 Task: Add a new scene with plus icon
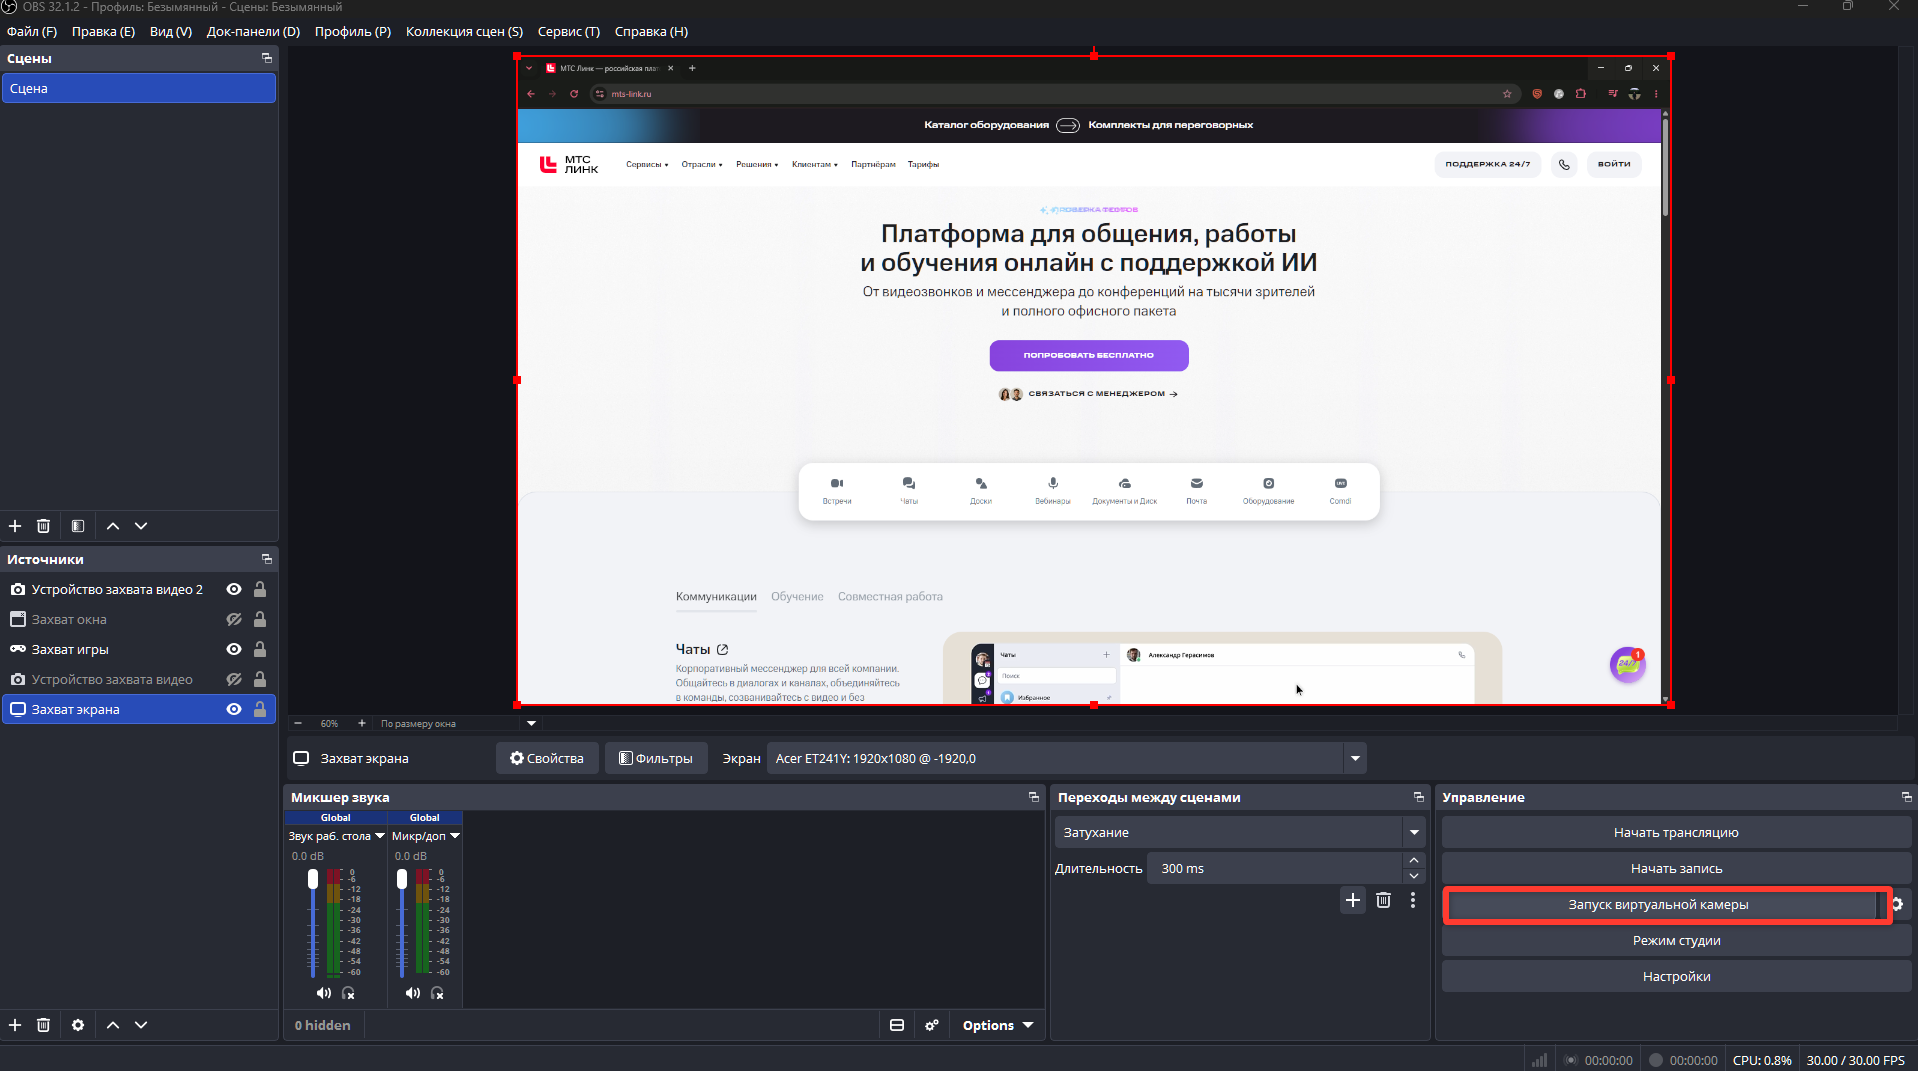click(x=15, y=526)
